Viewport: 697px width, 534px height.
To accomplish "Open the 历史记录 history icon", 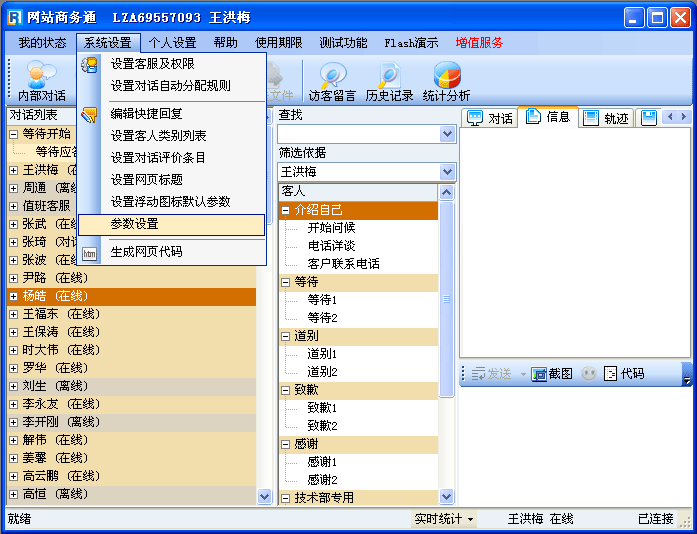I will [x=388, y=76].
